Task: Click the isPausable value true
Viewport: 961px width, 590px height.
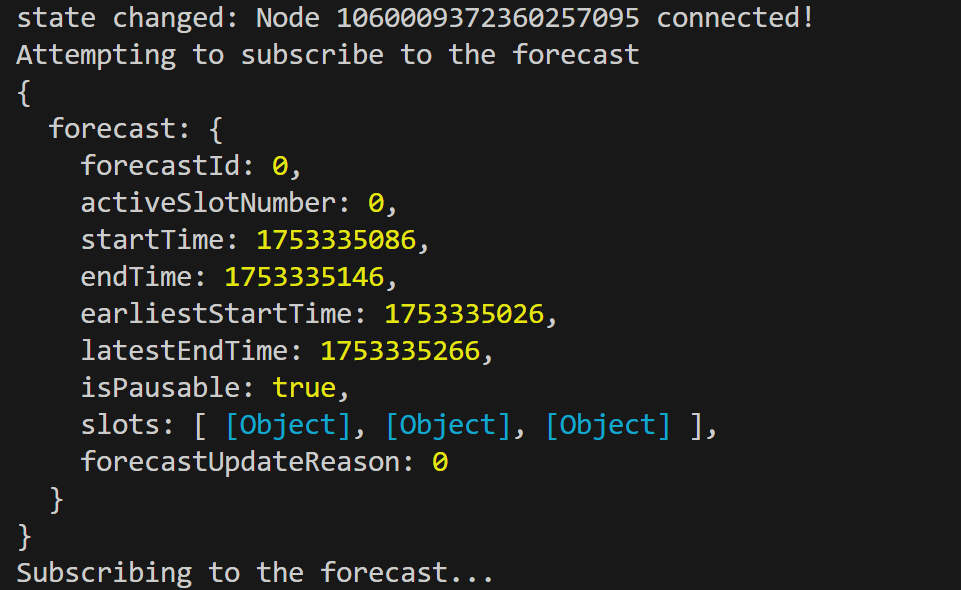Action: [x=304, y=388]
